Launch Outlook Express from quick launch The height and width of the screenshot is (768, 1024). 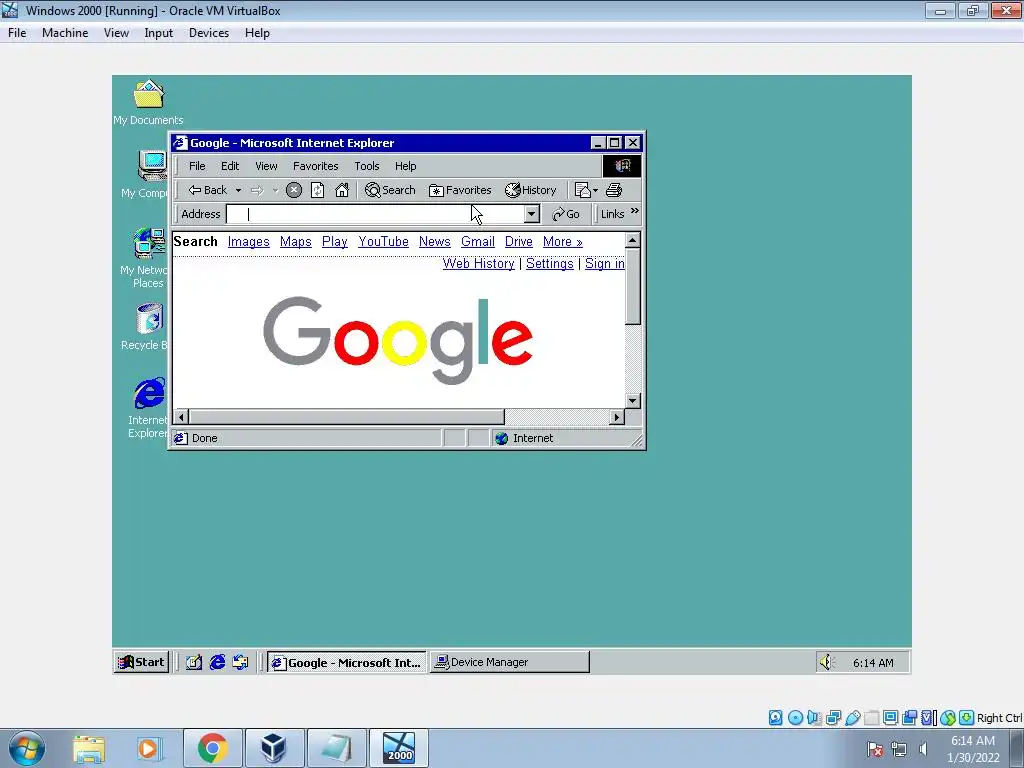coord(240,662)
